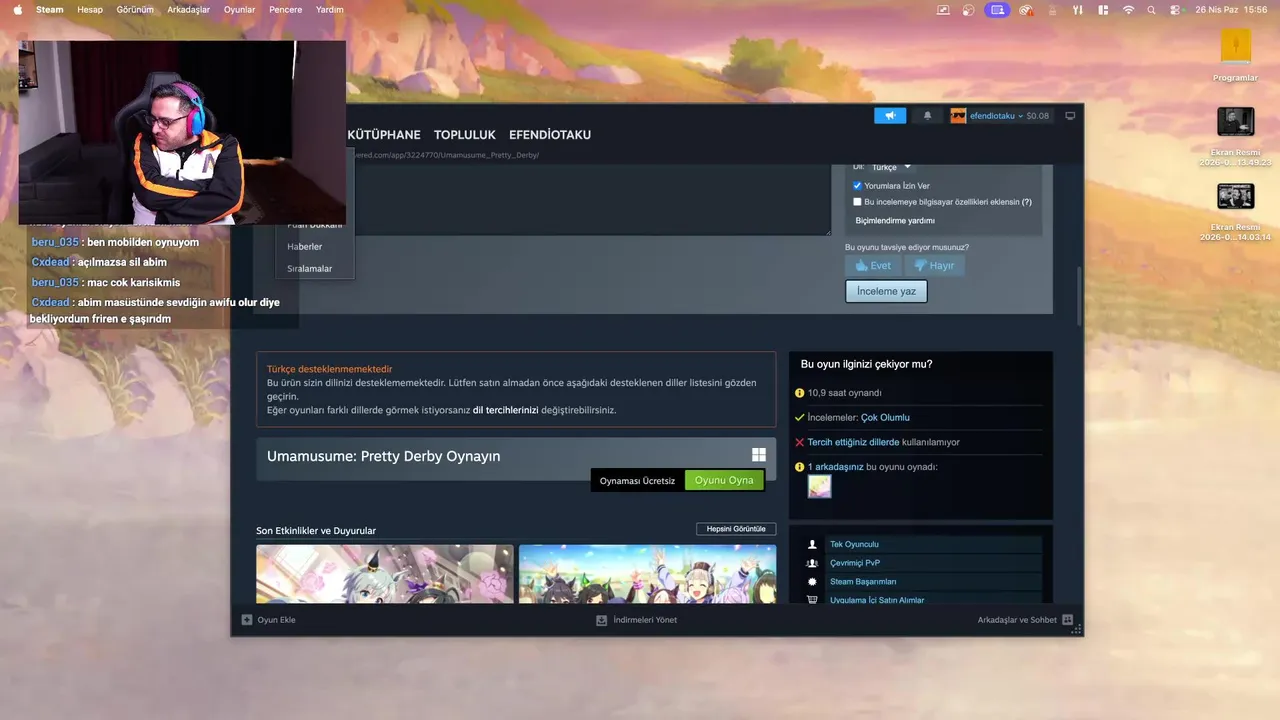This screenshot has height=720, width=1280.
Task: Choose Hayır thumbs-down button
Action: 934,266
